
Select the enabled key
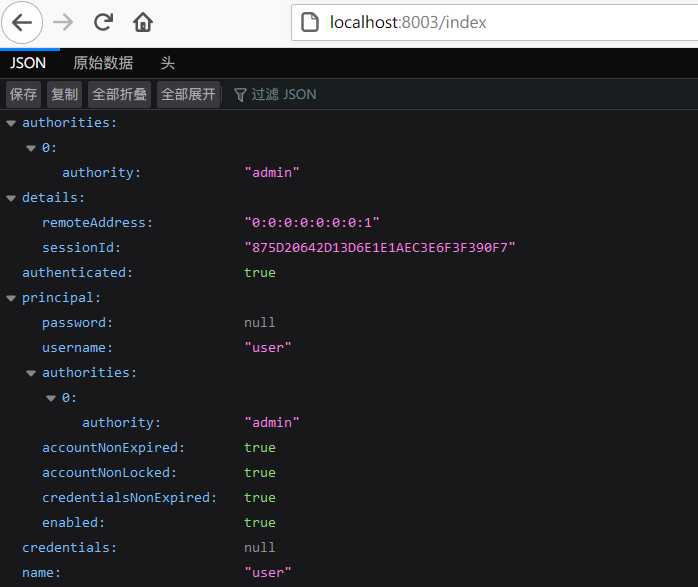73,522
